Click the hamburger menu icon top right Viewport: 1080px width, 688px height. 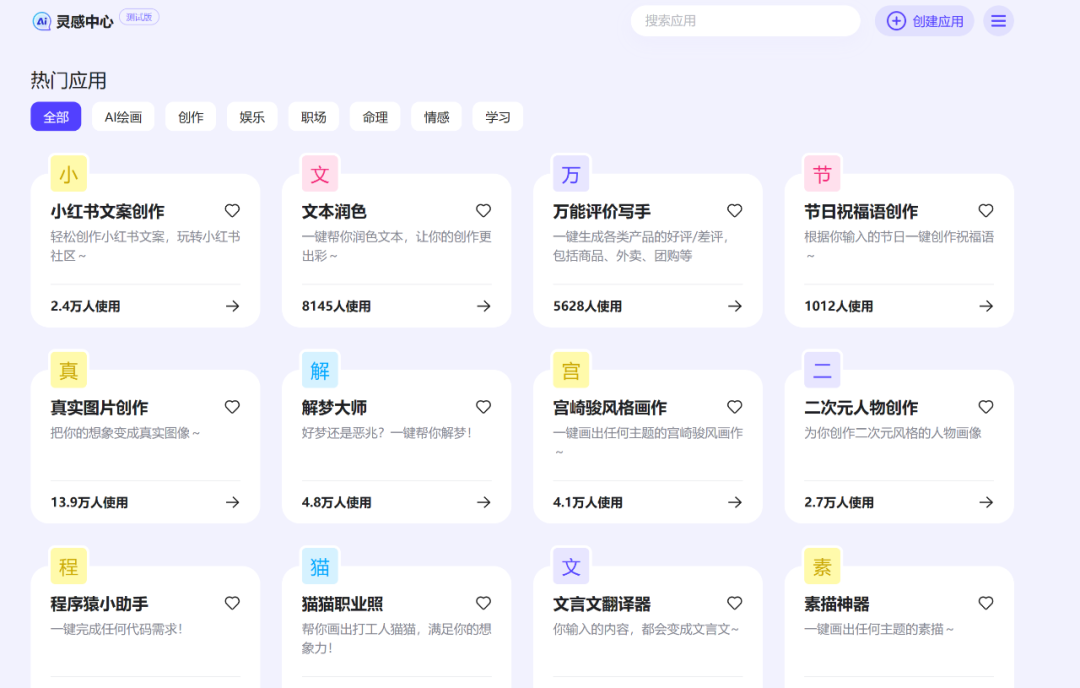pyautogui.click(x=998, y=20)
